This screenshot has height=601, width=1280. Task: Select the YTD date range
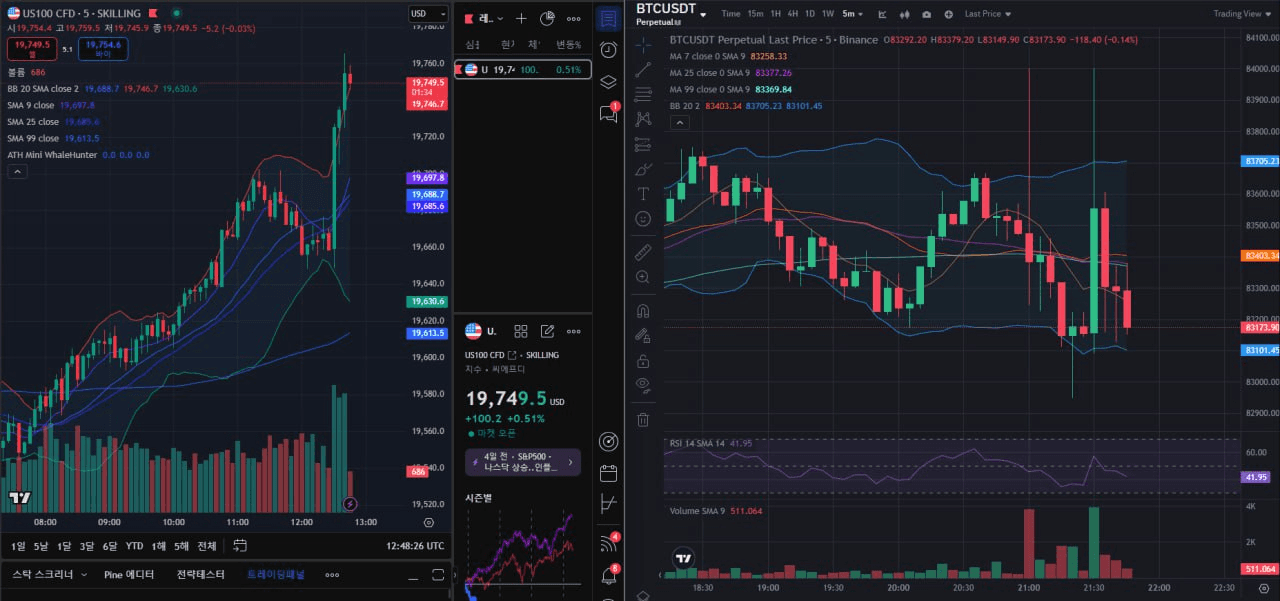click(x=133, y=546)
